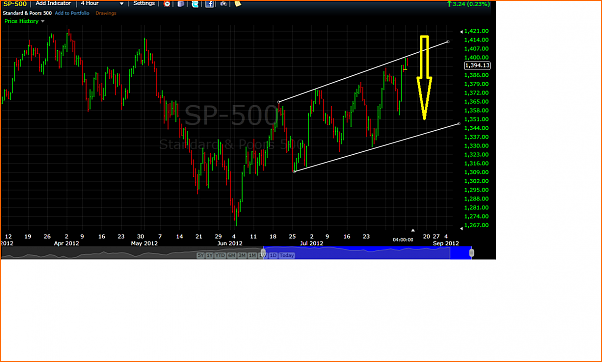Click the 1,351.00 price axis label
This screenshot has height=362, width=602.
pos(476,119)
